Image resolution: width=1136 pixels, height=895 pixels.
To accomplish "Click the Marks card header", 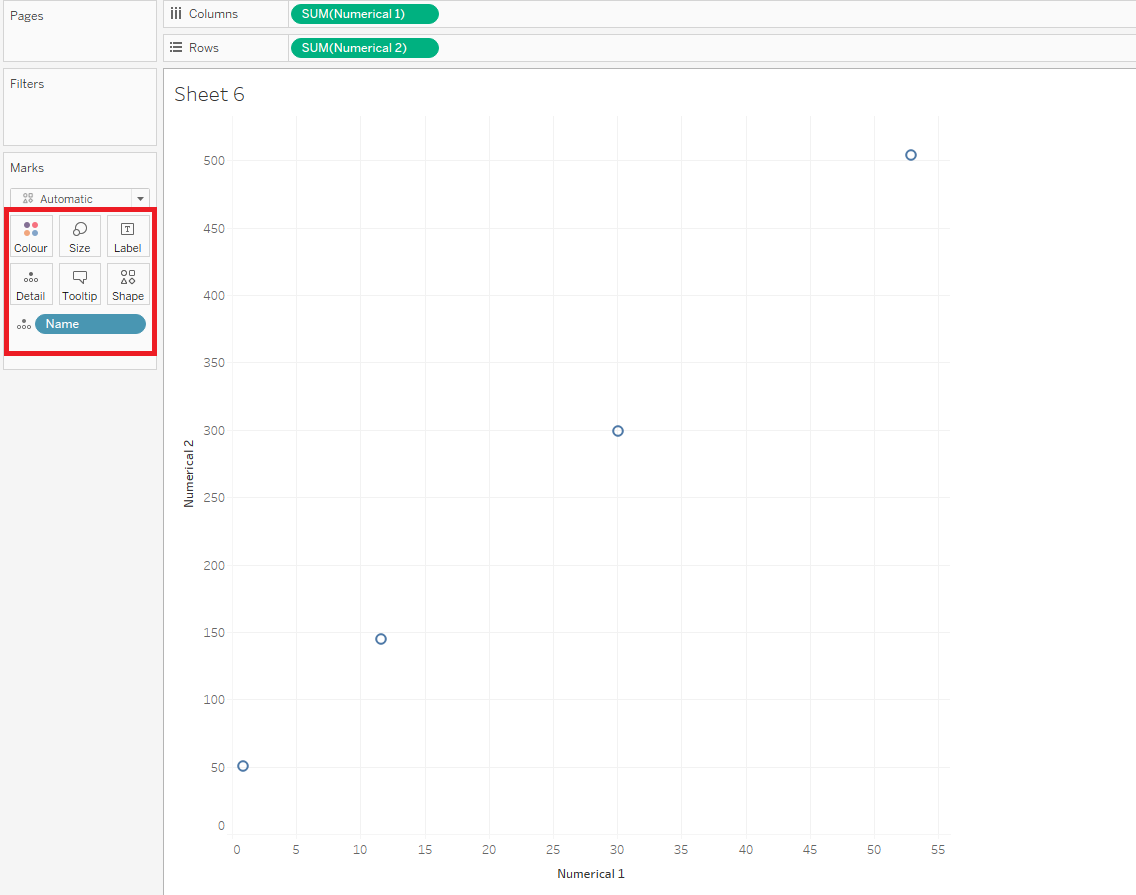I will (27, 168).
